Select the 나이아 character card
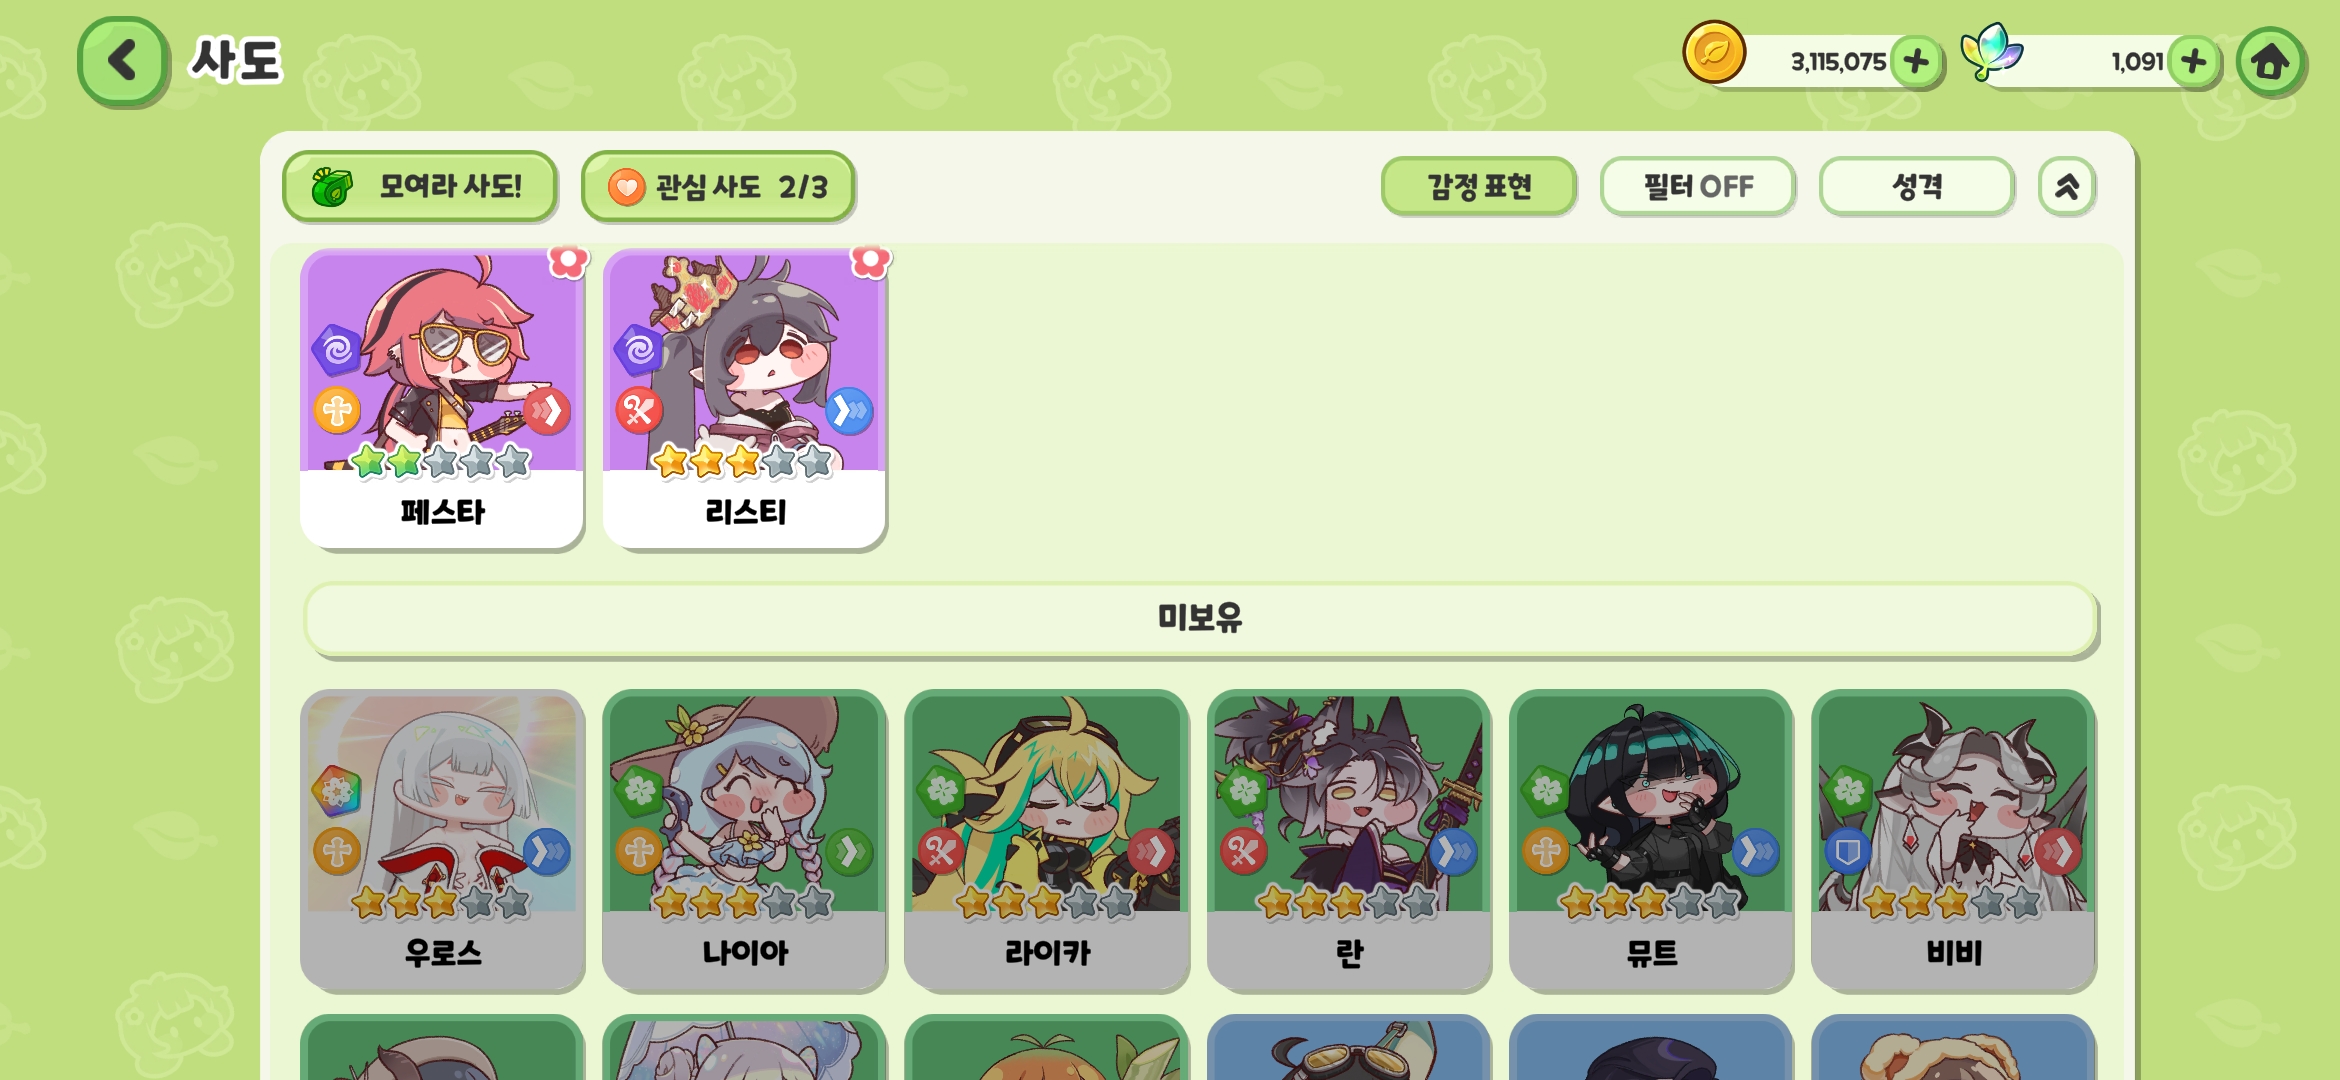 pyautogui.click(x=744, y=840)
